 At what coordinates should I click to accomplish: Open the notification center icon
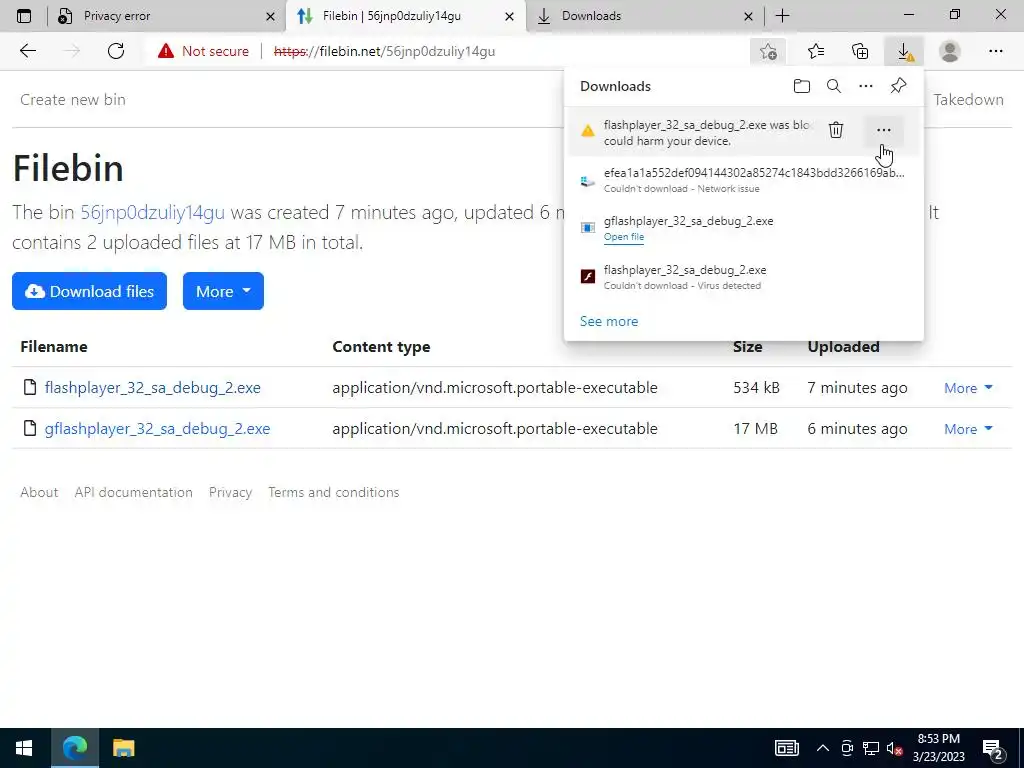(x=993, y=748)
